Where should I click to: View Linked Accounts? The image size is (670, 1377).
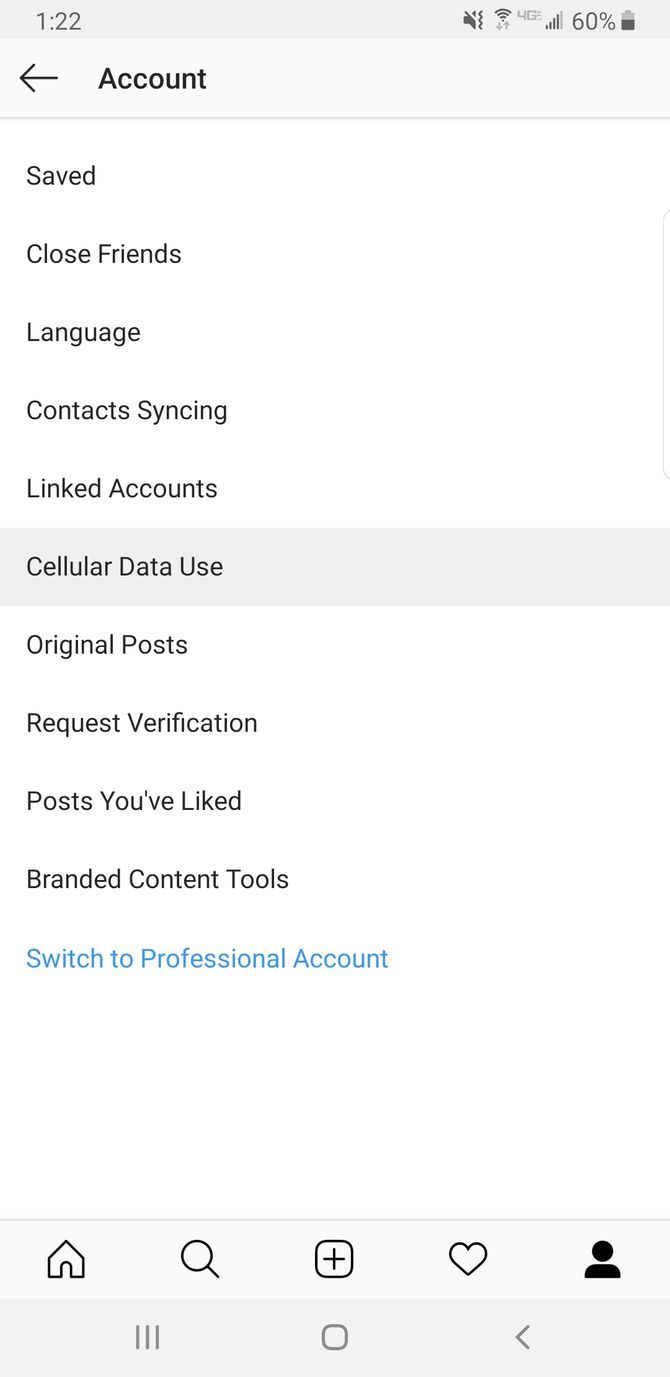pyautogui.click(x=122, y=488)
